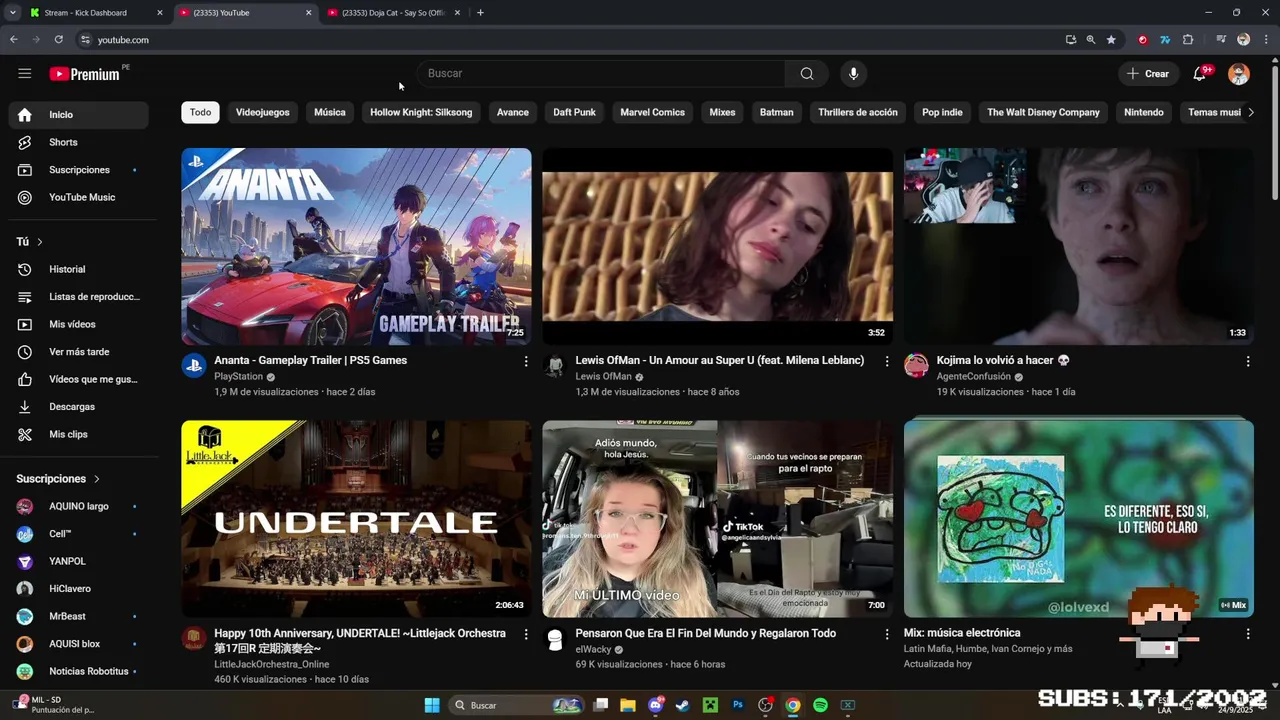Open Chrome extensions puzzle icon
The height and width of the screenshot is (720, 1280).
click(1188, 40)
